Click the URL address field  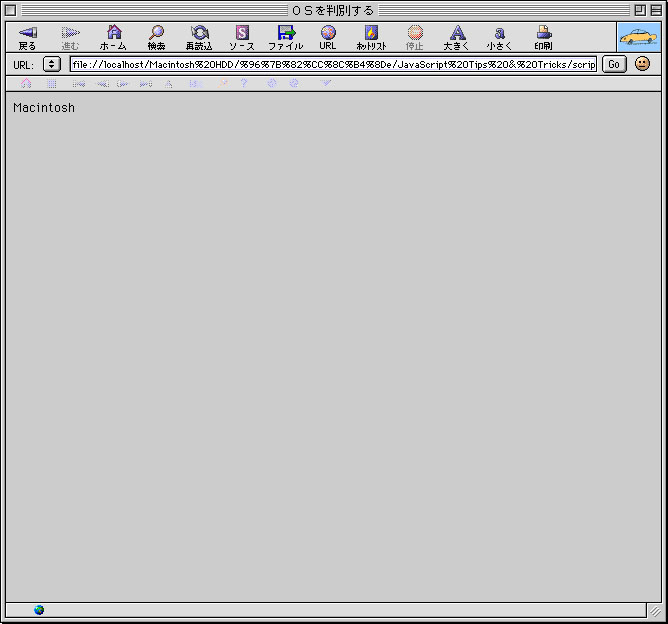click(x=333, y=64)
